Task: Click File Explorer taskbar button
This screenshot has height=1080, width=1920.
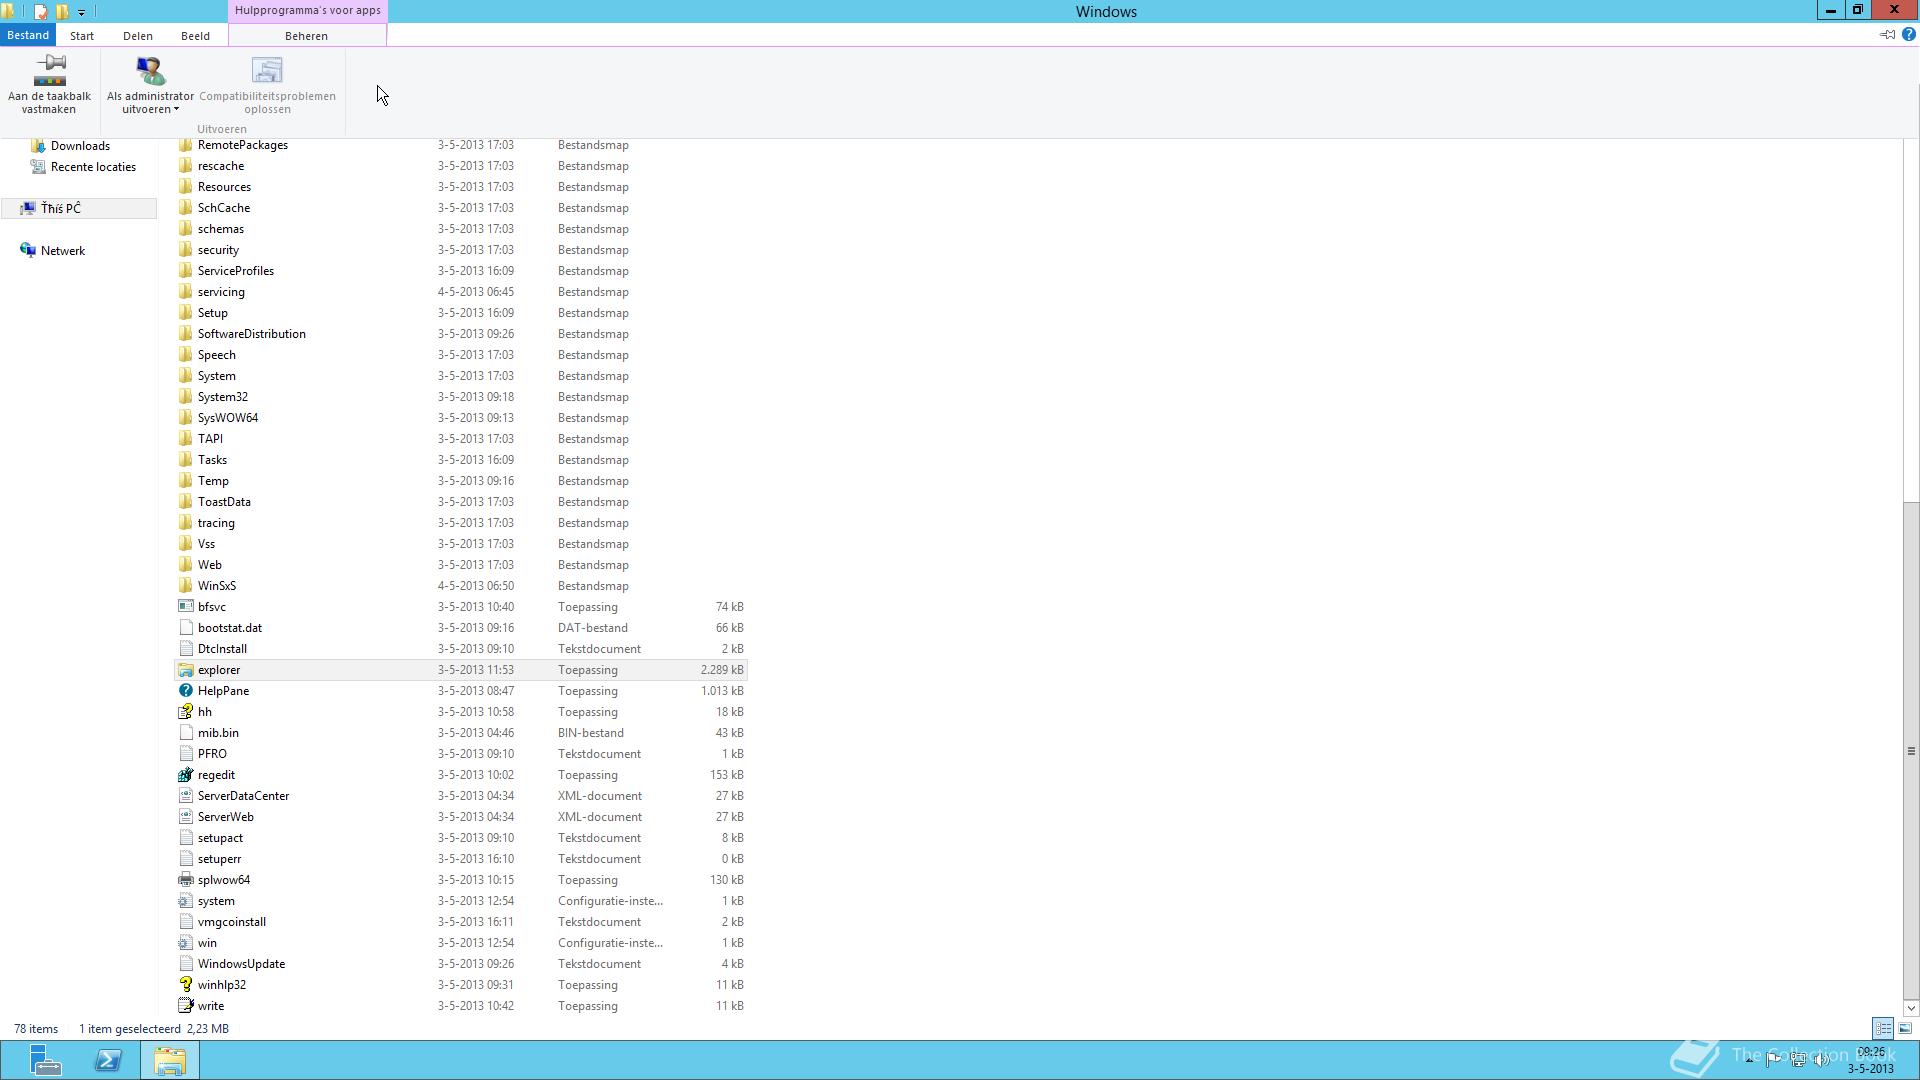Action: click(170, 1060)
